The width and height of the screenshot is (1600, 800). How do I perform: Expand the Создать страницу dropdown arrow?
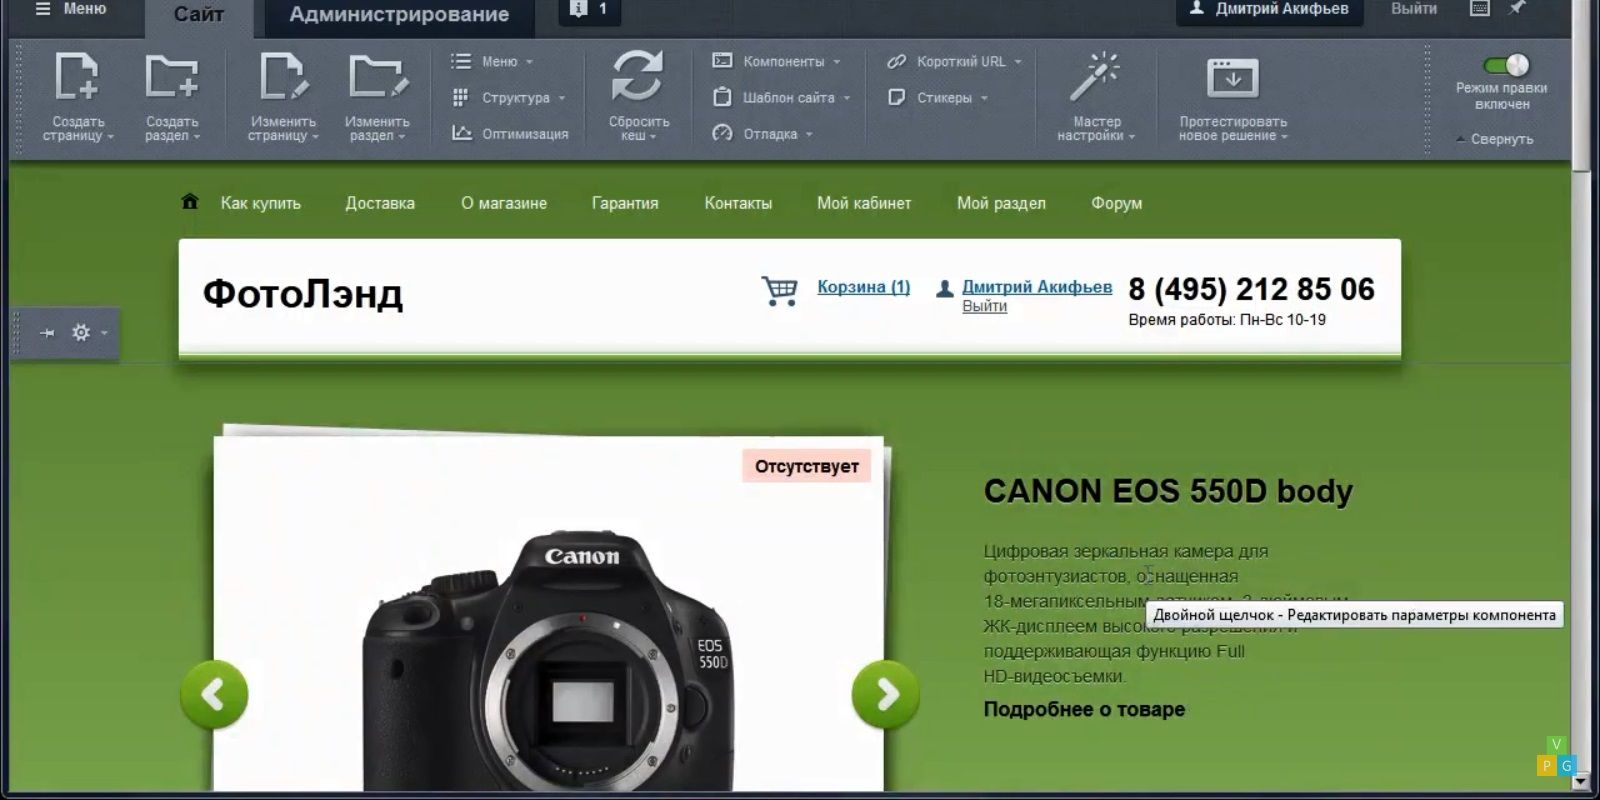[111, 137]
